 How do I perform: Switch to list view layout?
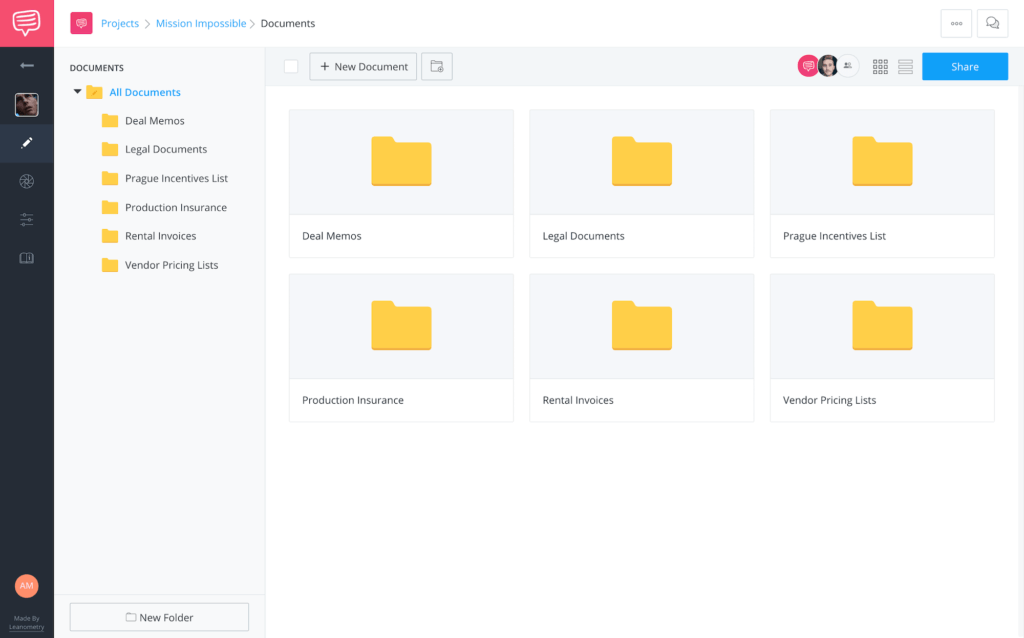905,66
